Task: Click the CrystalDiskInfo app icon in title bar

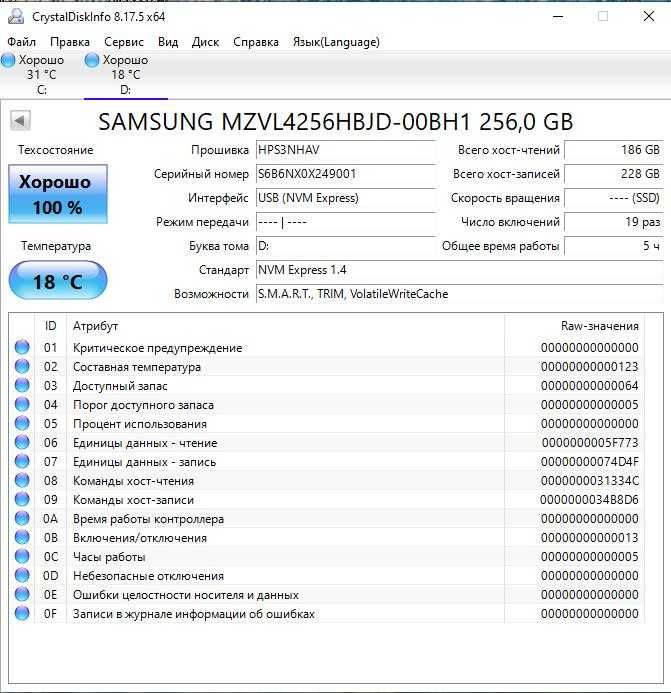Action: (x=16, y=16)
